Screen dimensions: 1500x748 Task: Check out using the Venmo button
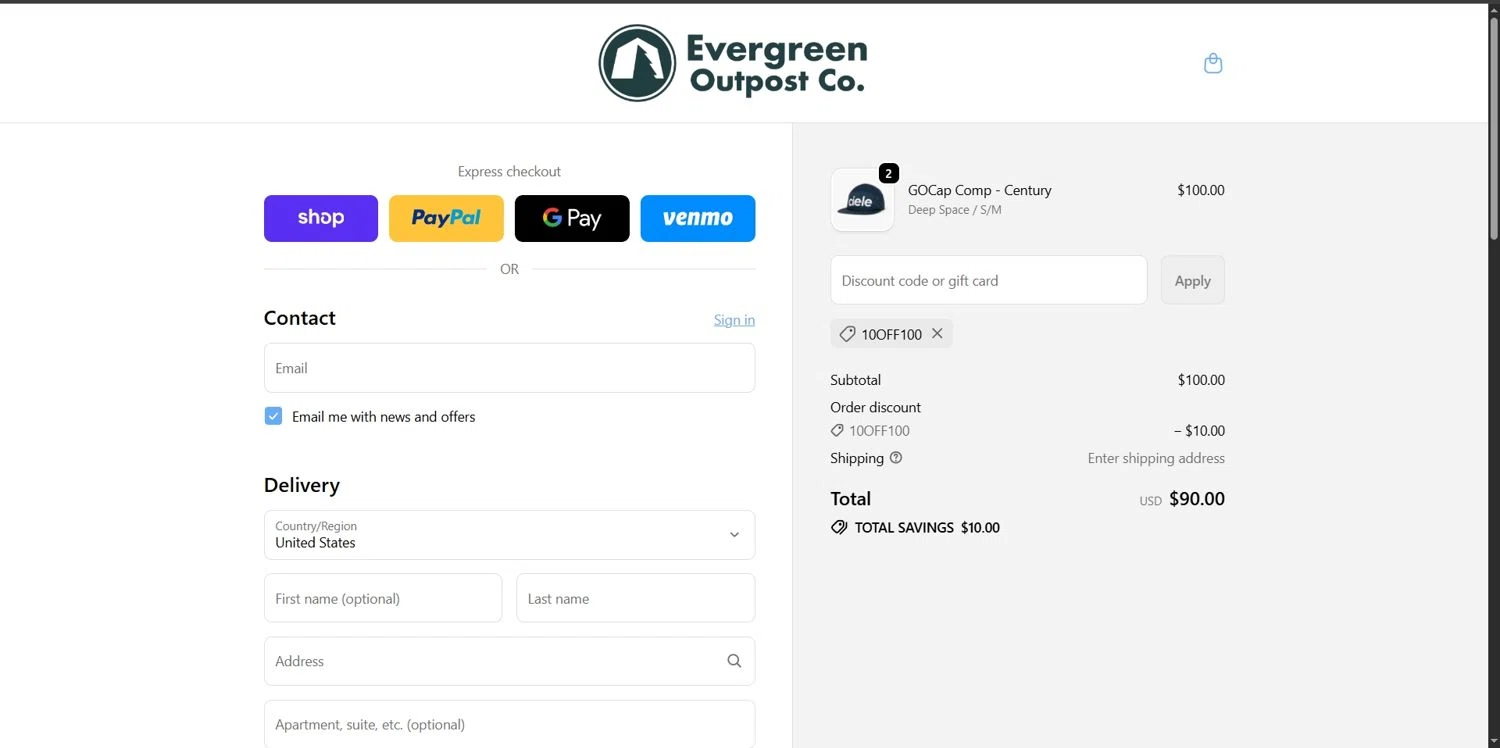click(x=698, y=218)
